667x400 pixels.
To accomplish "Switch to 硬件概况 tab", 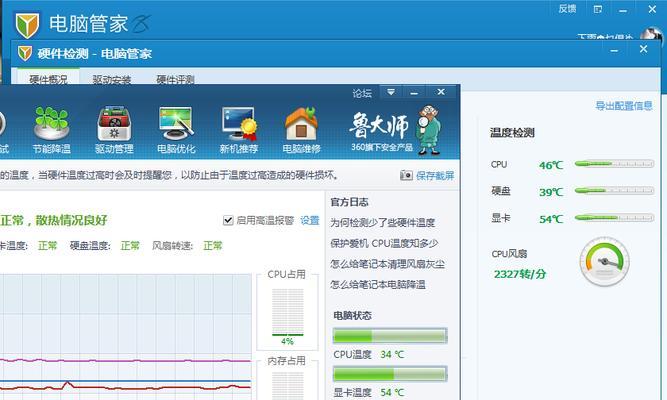I will coord(48,78).
